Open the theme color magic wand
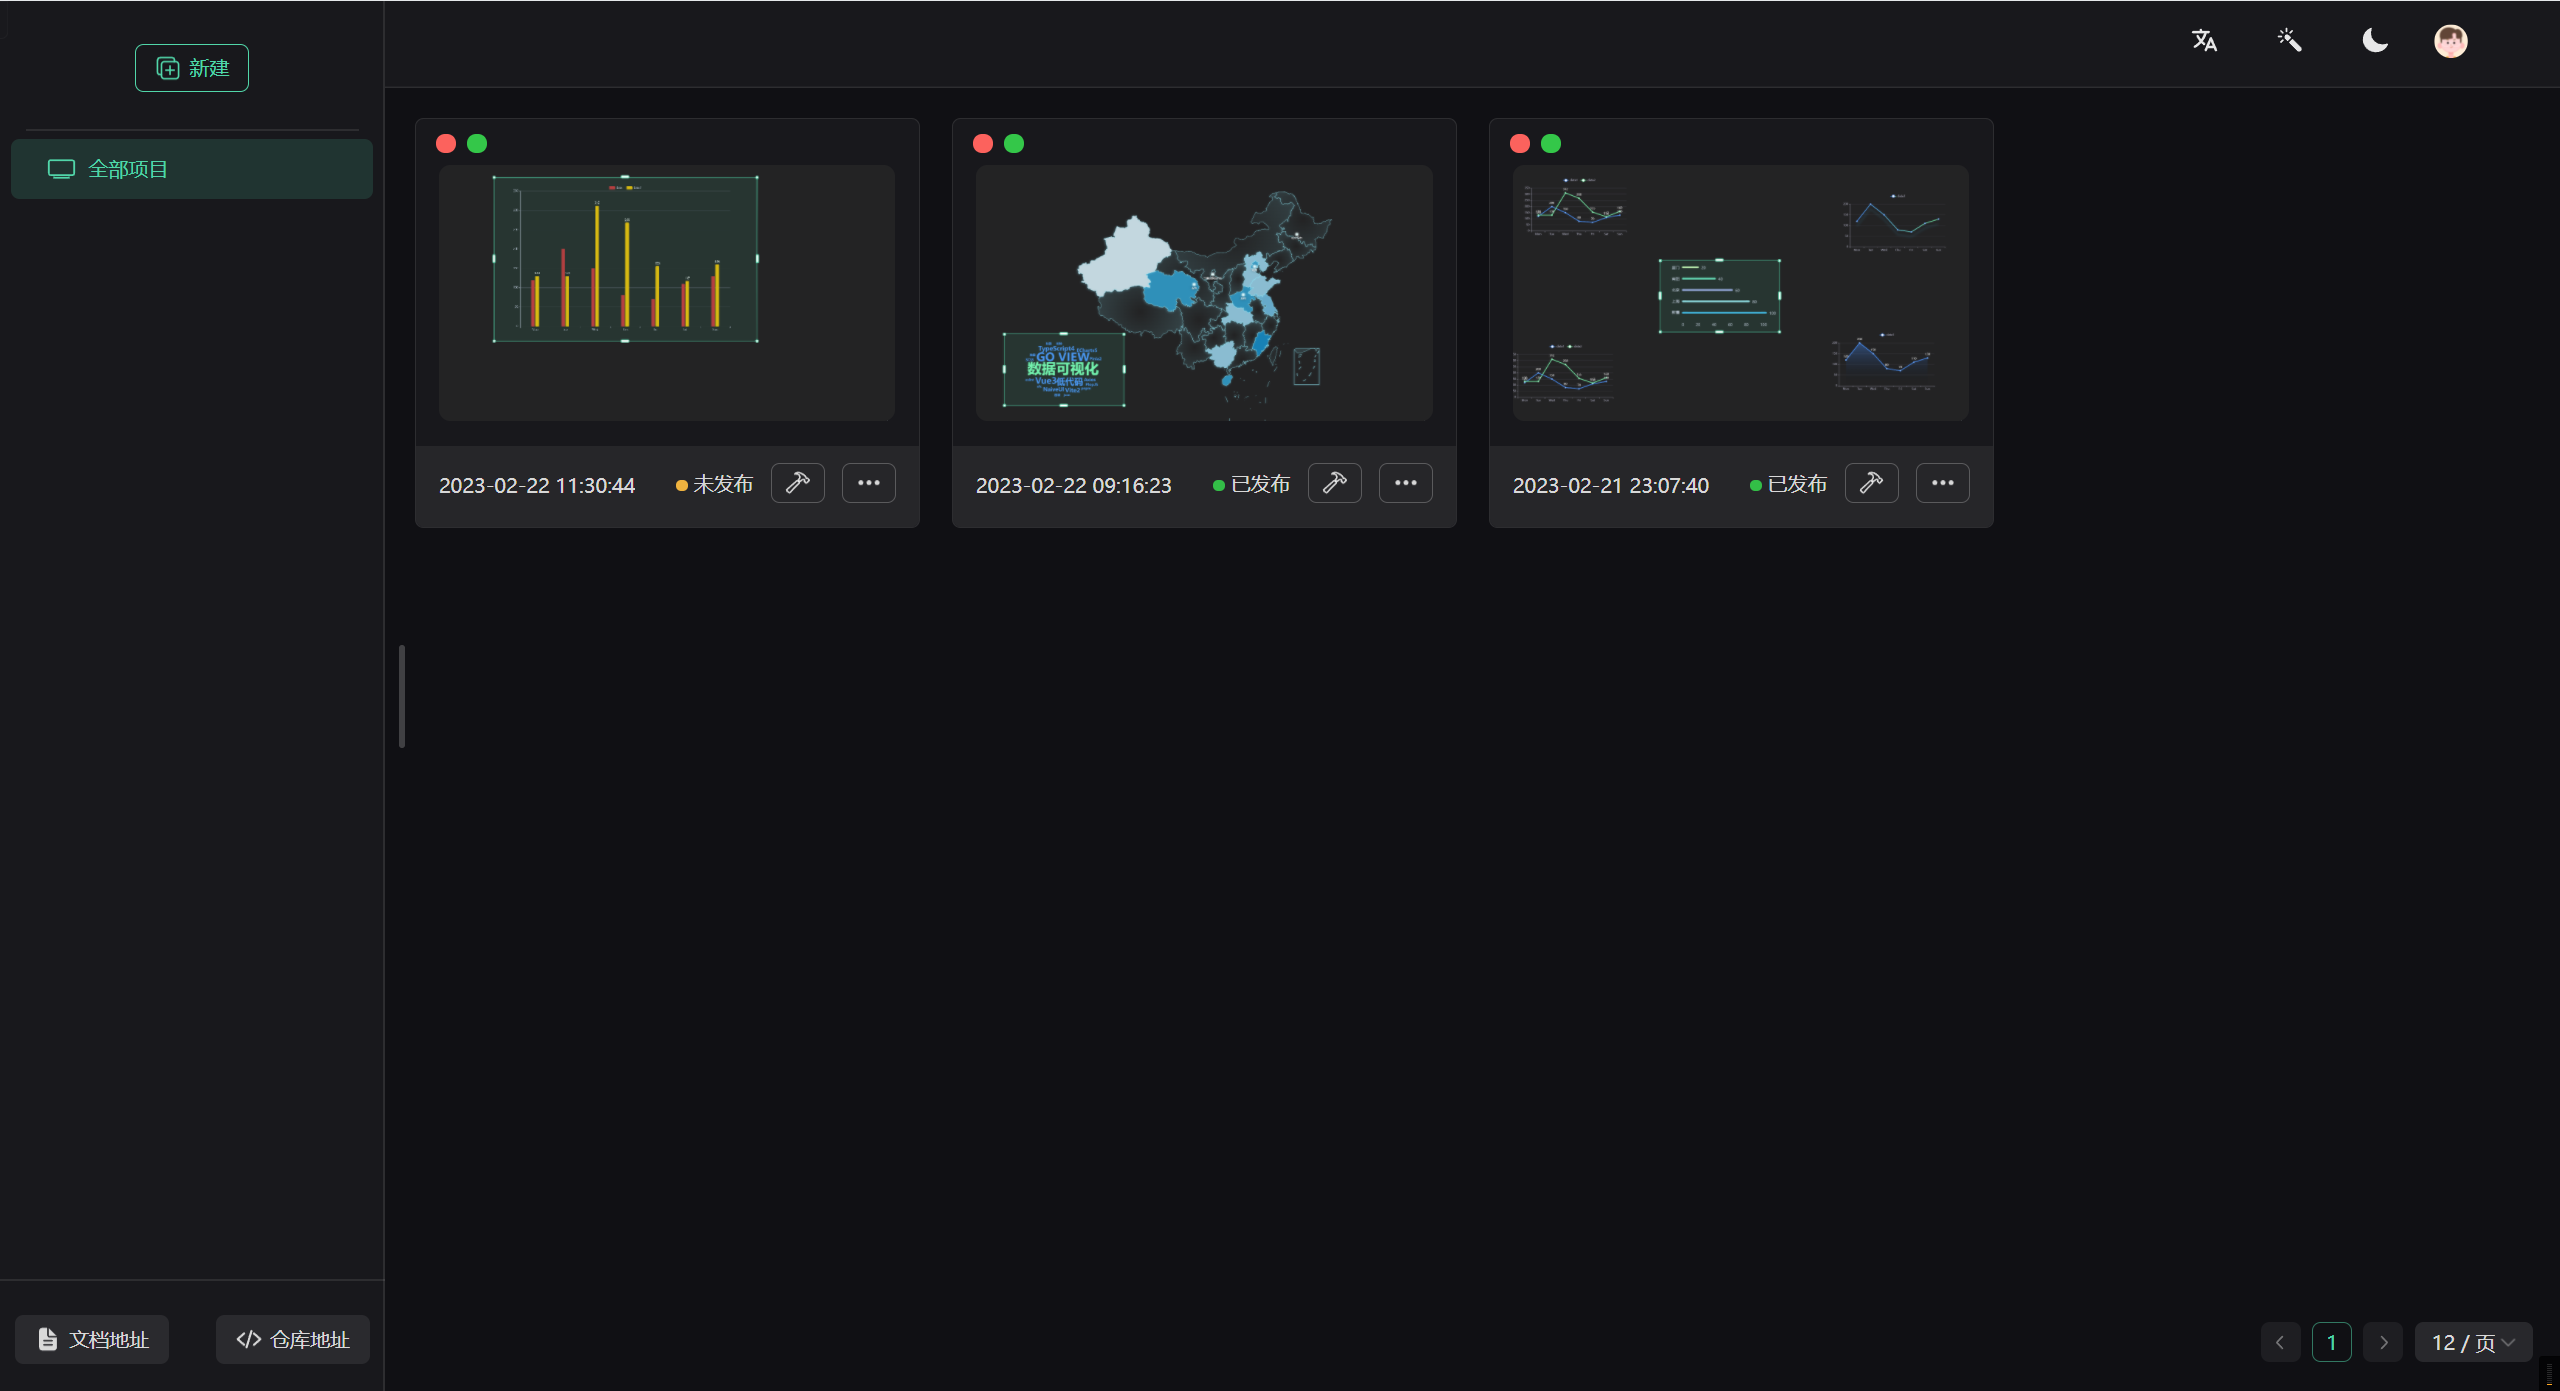The height and width of the screenshot is (1391, 2560). (2289, 41)
